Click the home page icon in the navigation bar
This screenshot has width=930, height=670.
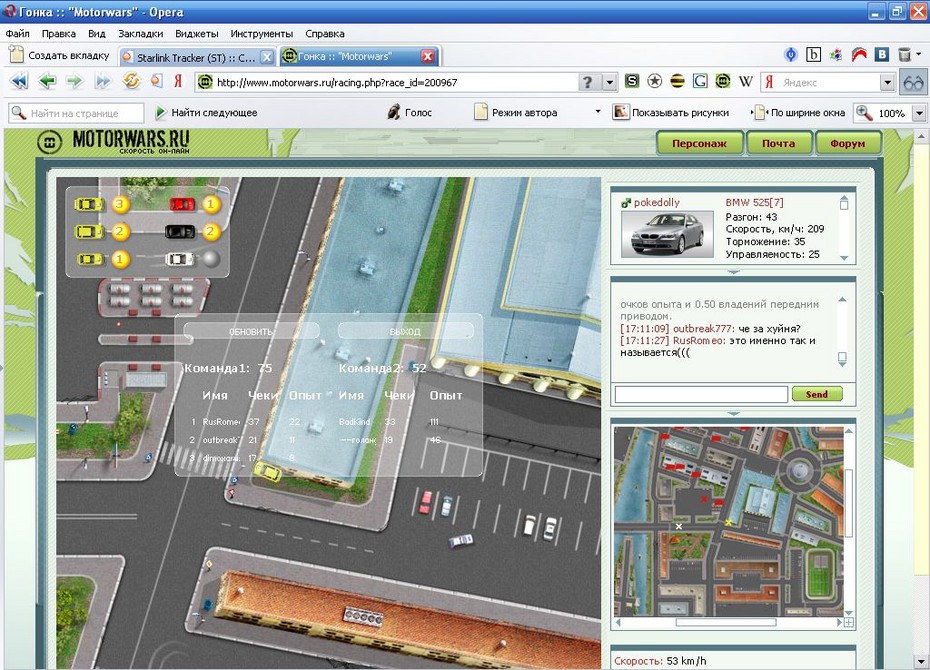[157, 81]
